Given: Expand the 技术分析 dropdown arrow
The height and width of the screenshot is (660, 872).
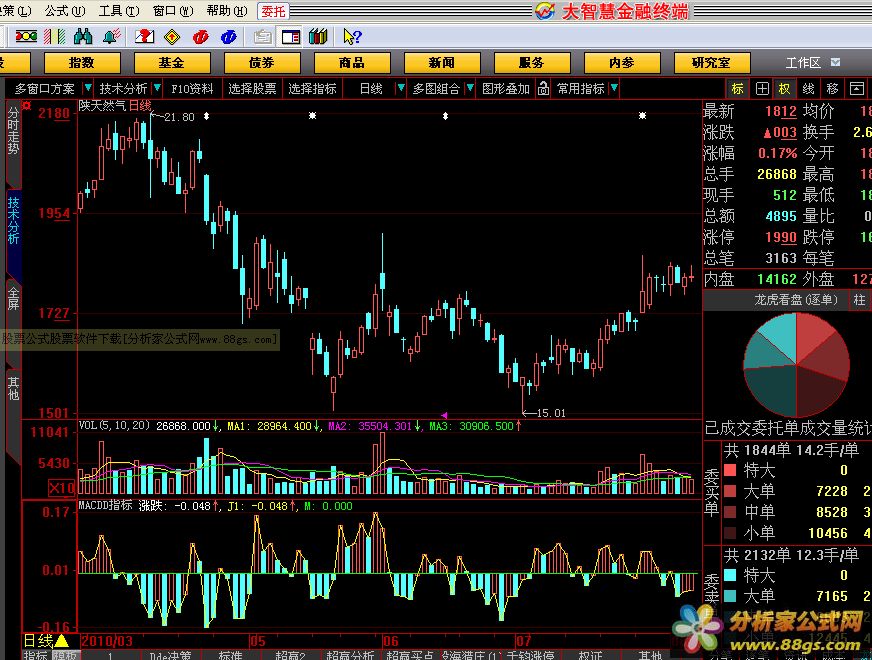Looking at the screenshot, I should tap(157, 88).
